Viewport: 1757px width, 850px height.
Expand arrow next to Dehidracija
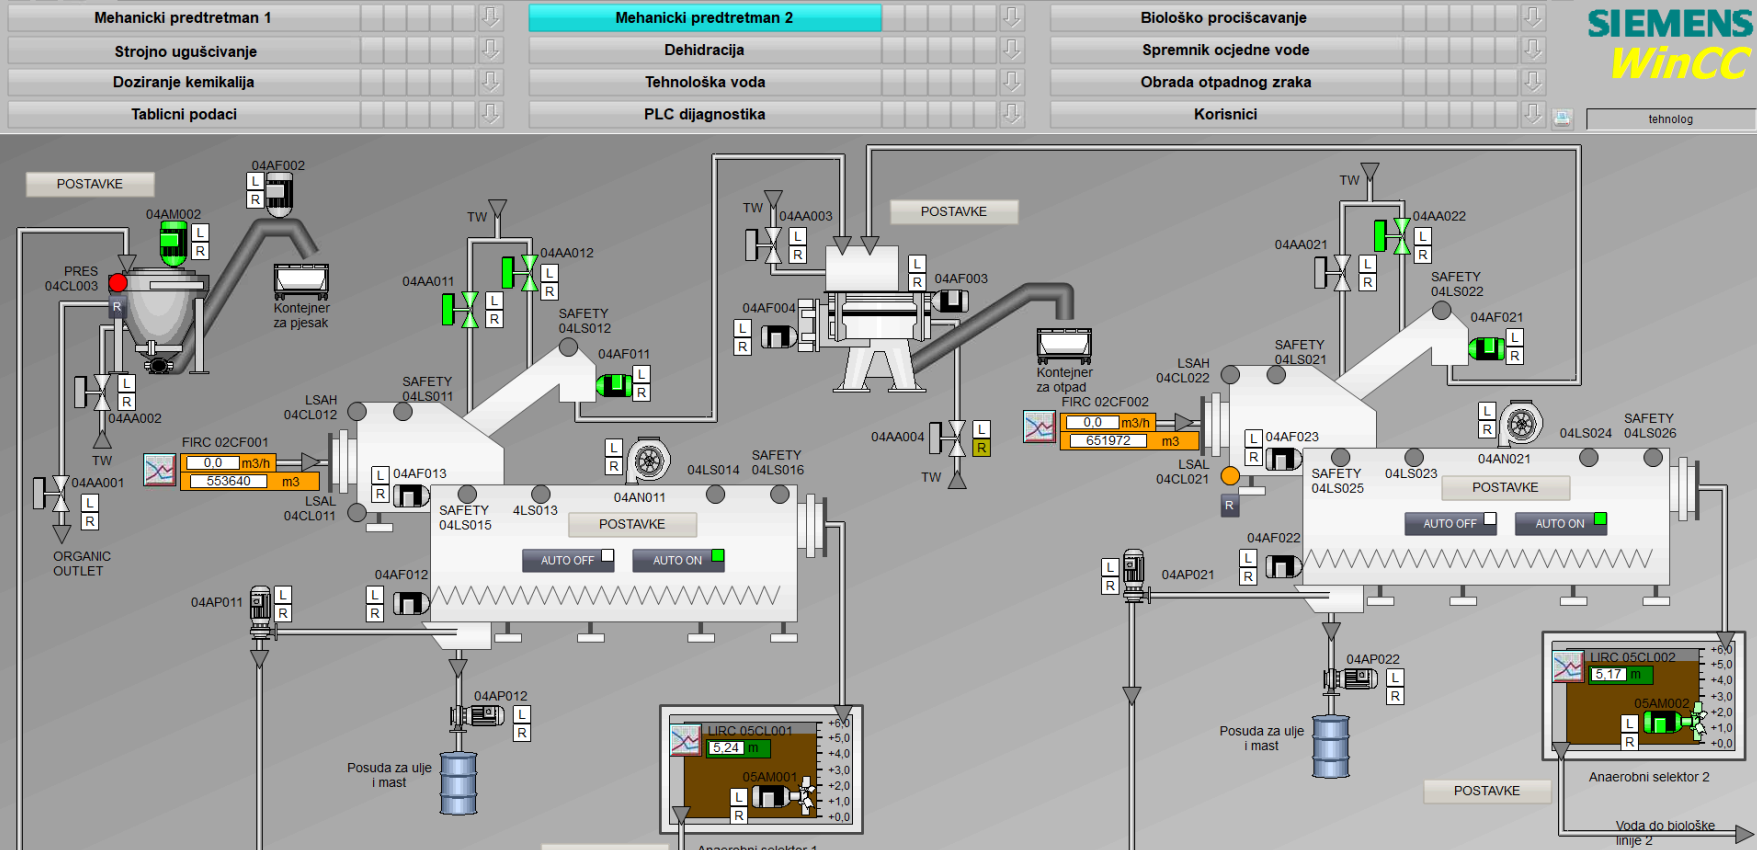click(x=1012, y=50)
